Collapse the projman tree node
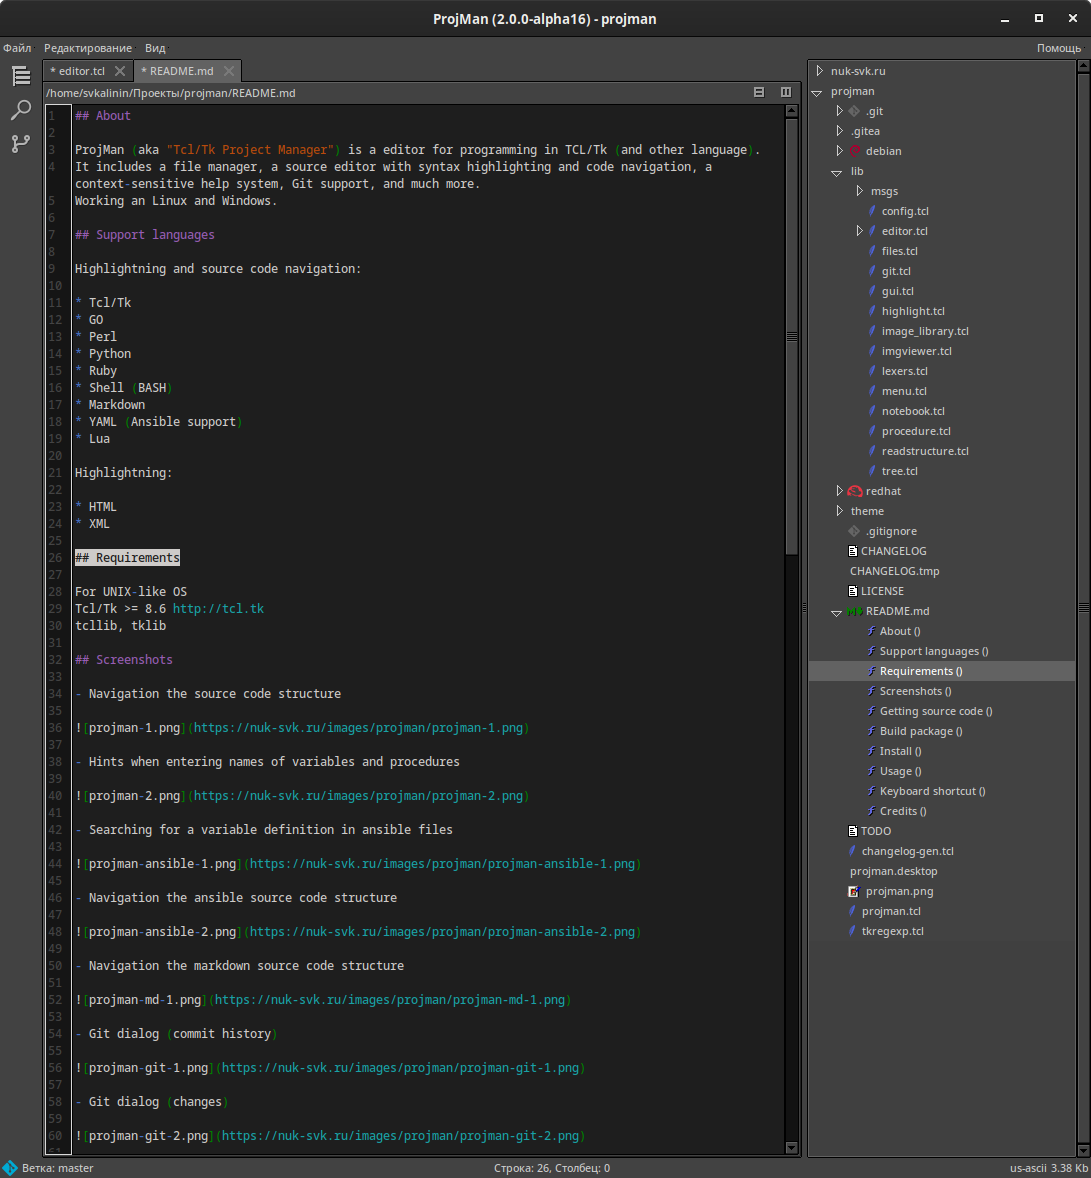The image size is (1091, 1178). click(x=817, y=92)
